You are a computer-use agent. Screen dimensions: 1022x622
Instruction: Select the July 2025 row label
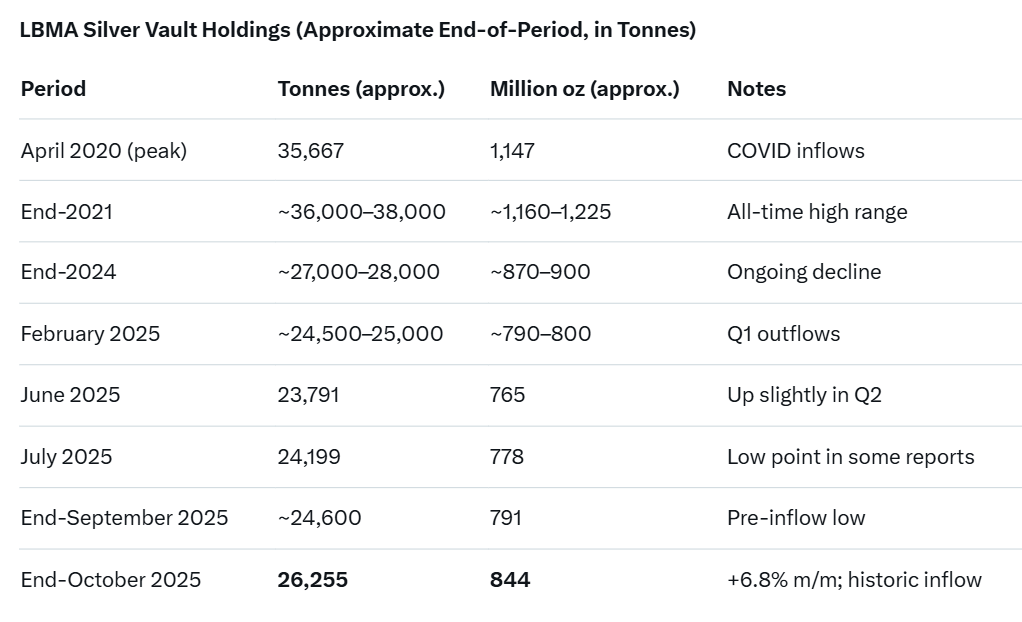[x=66, y=457]
